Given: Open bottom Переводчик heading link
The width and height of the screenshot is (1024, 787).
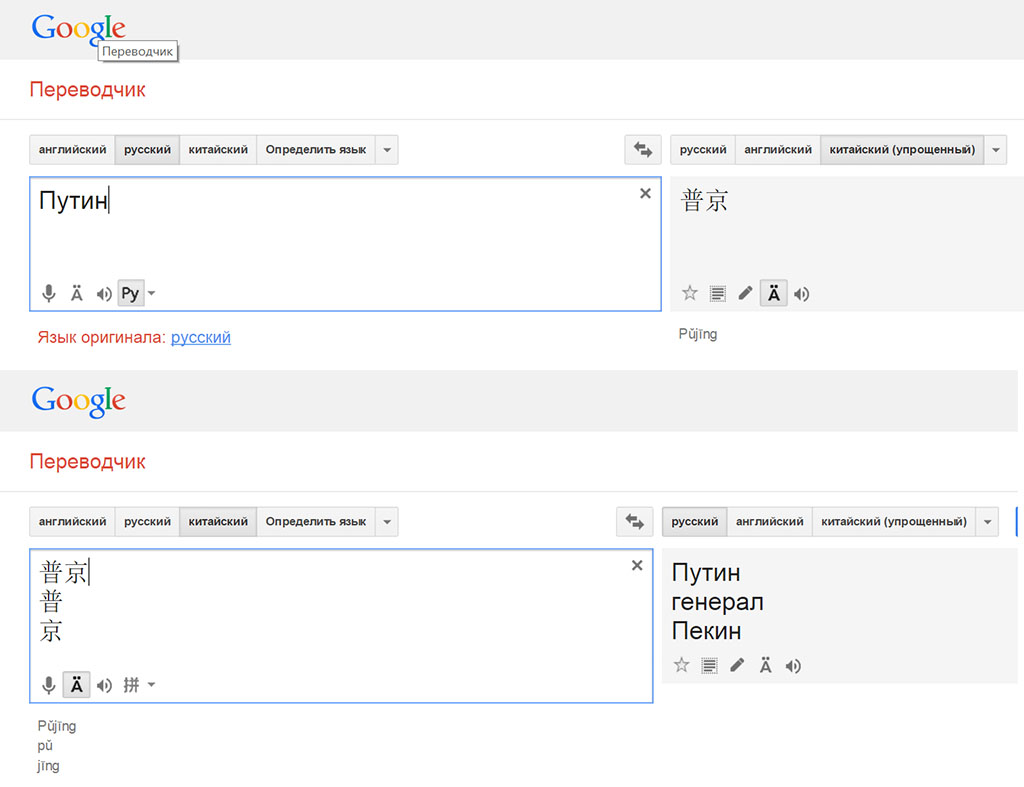Looking at the screenshot, I should [x=88, y=462].
